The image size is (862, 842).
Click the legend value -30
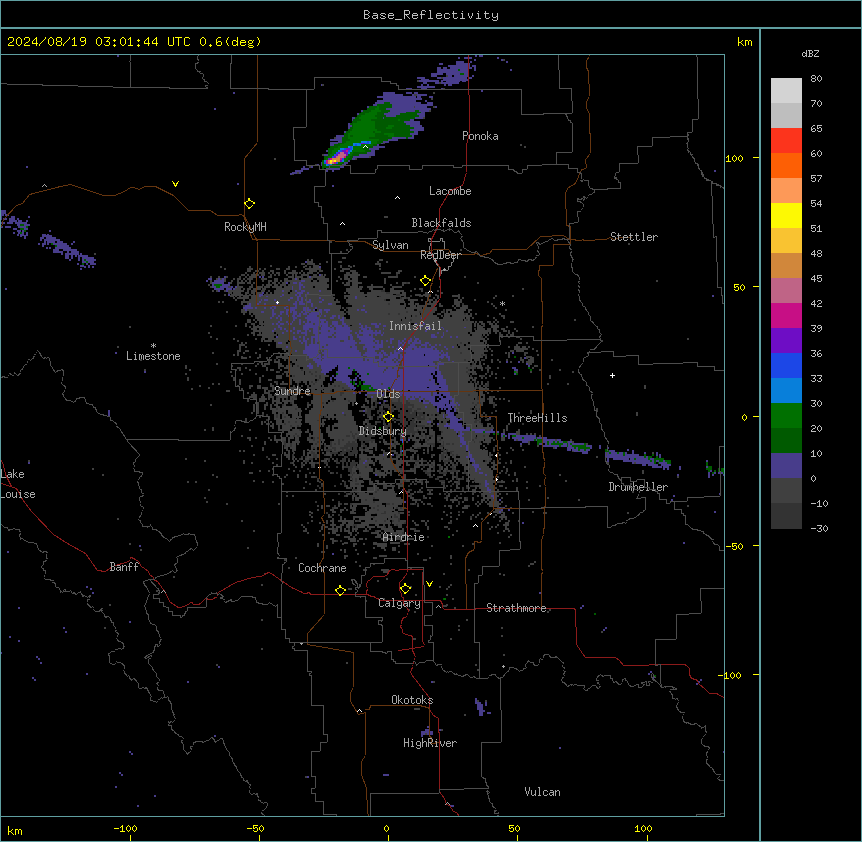pos(819,528)
